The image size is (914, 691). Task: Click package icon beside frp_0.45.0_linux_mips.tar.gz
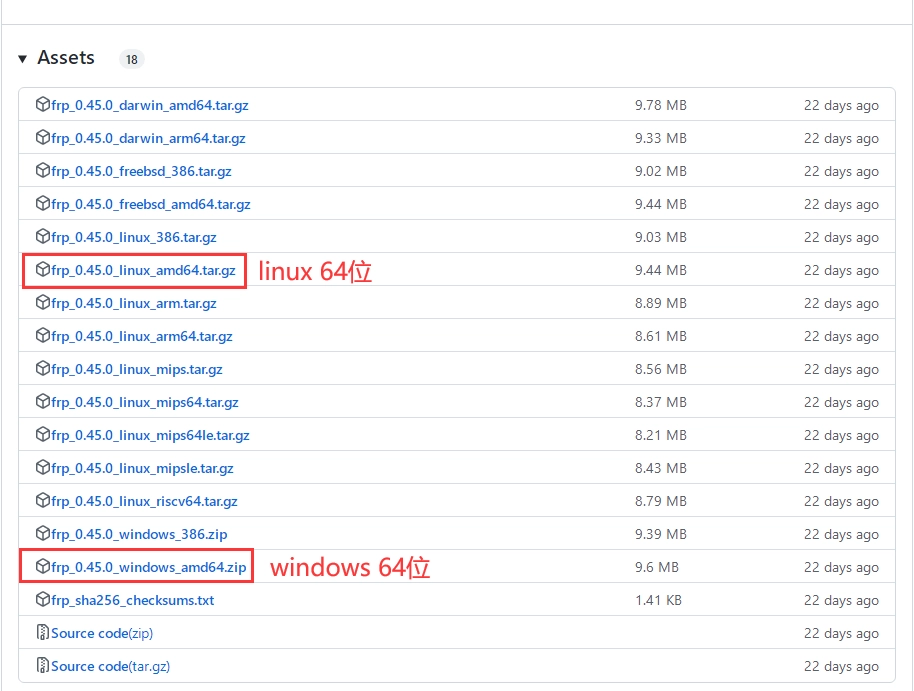[43, 369]
